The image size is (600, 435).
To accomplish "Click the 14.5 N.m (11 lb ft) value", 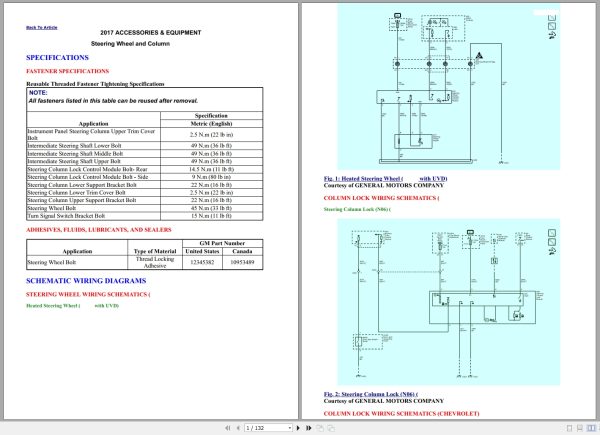I will (211, 169).
